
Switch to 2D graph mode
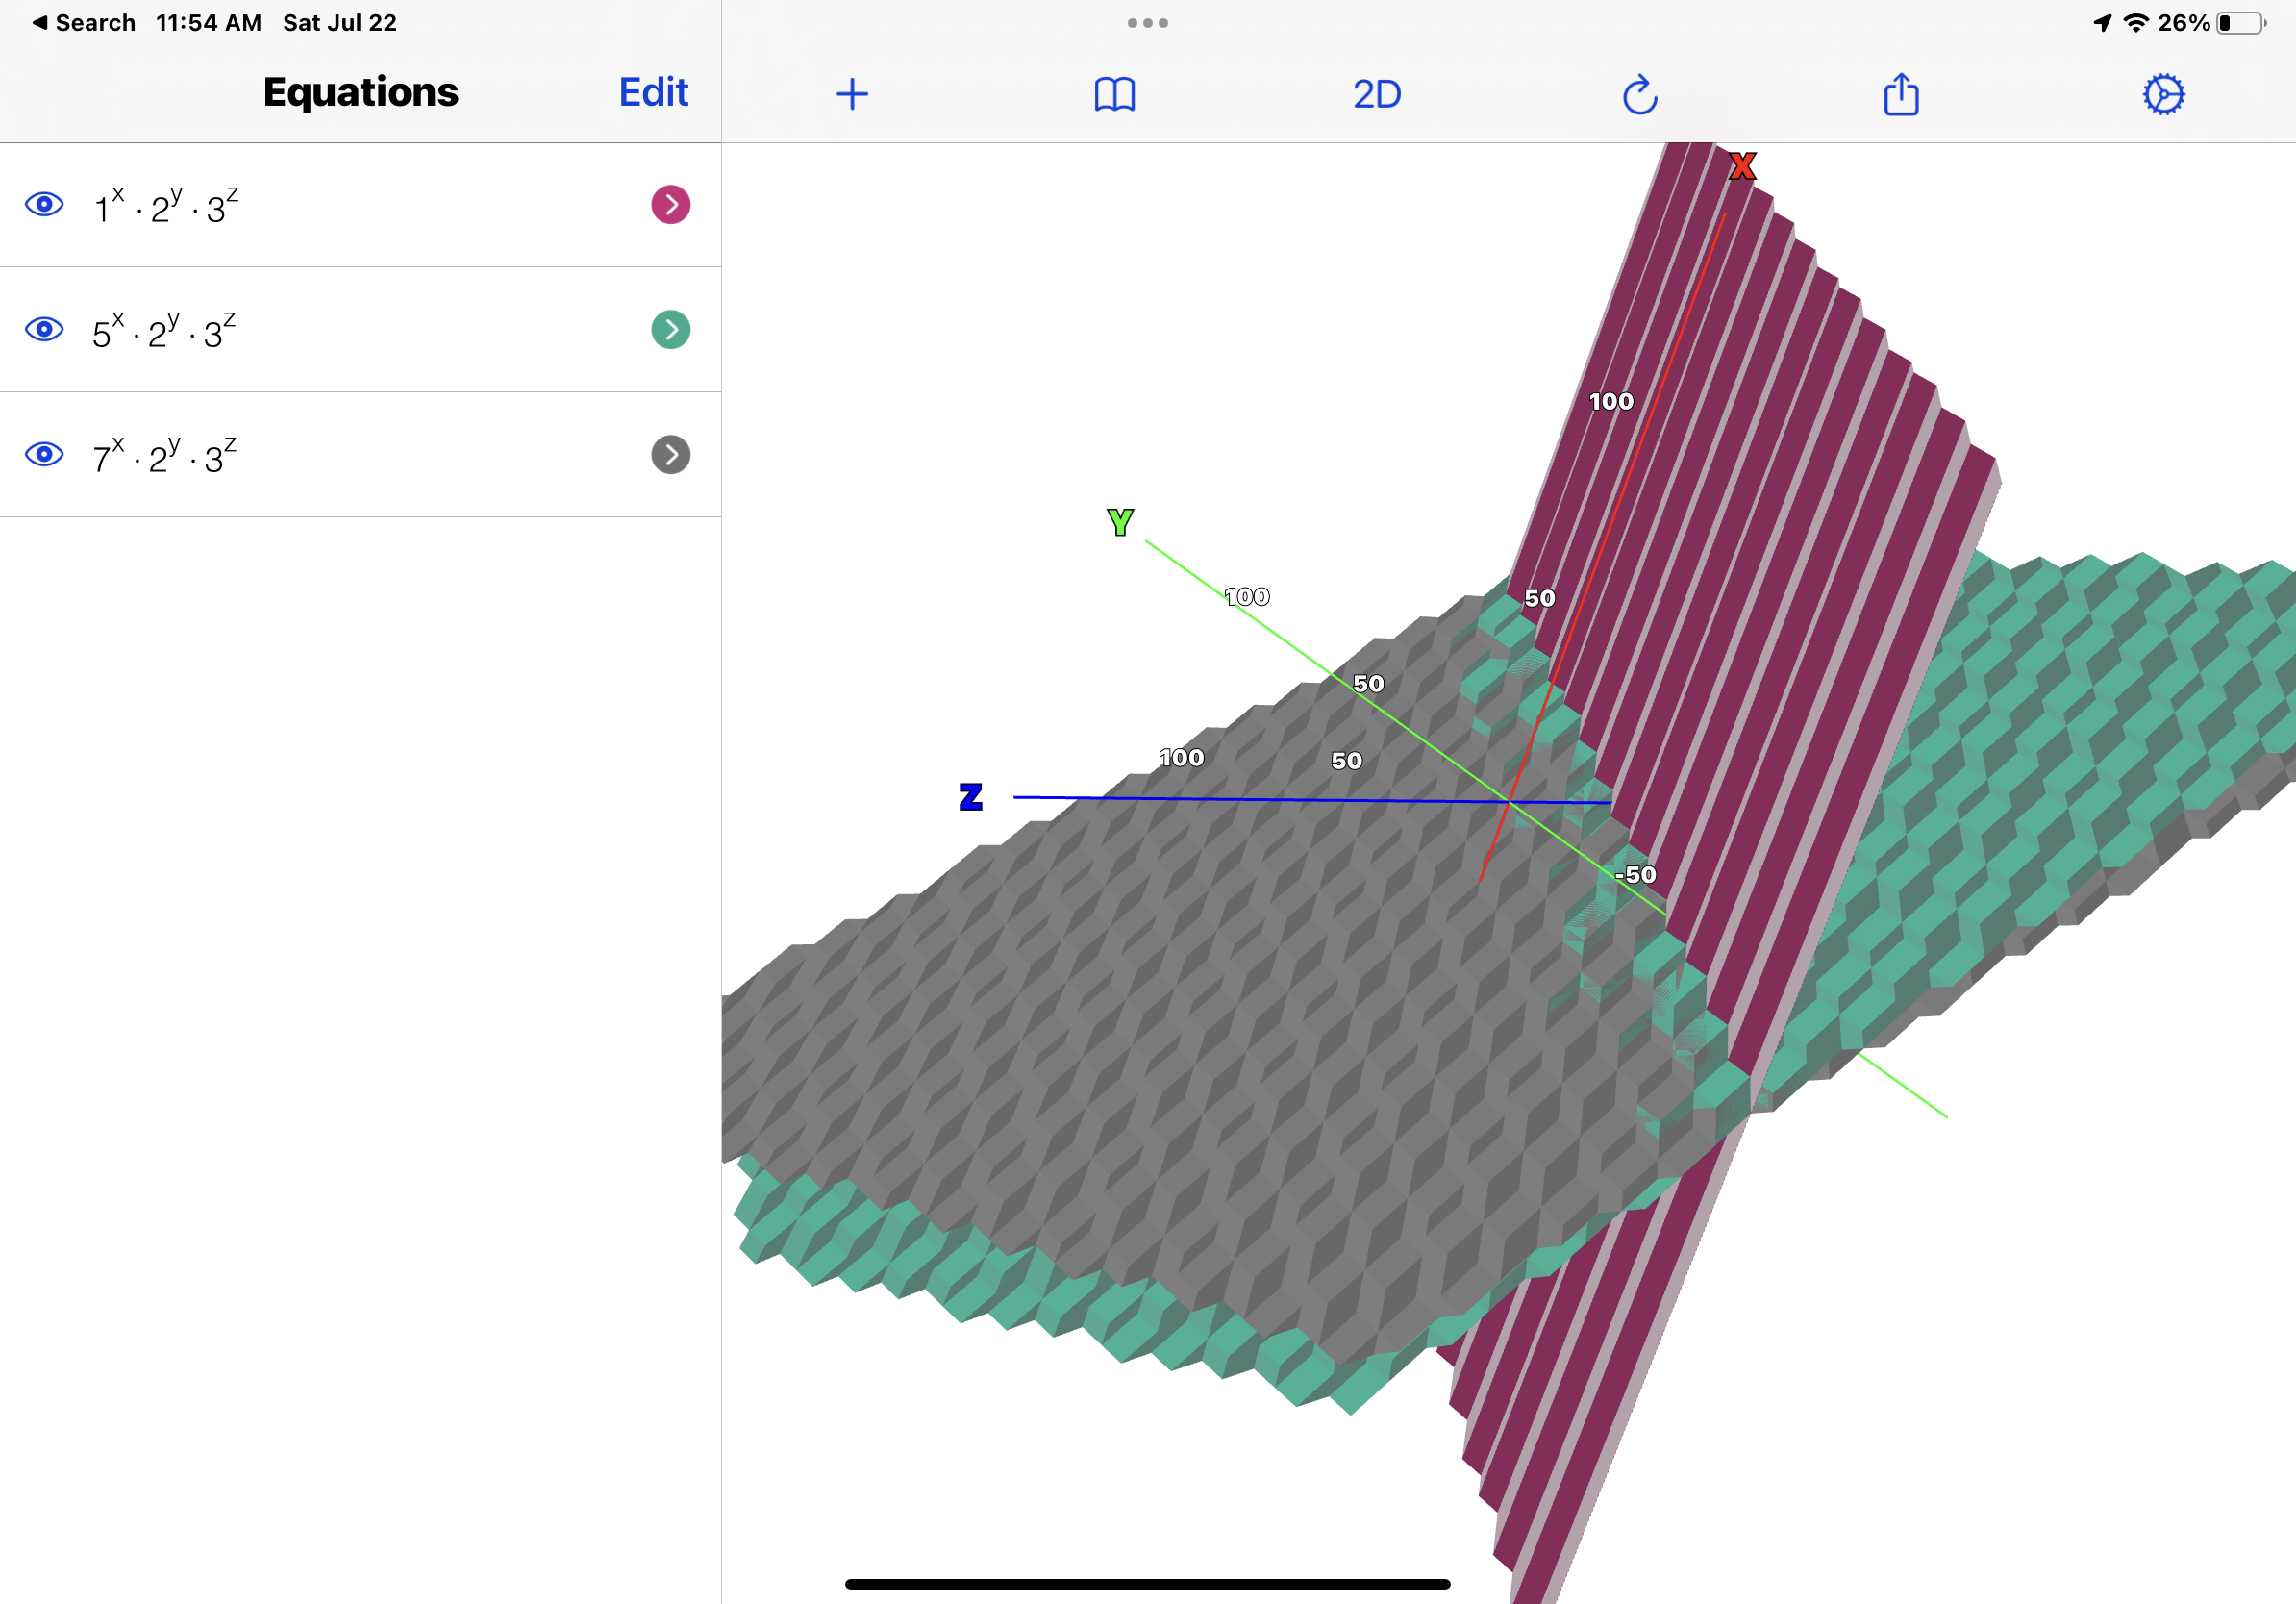(x=1377, y=95)
